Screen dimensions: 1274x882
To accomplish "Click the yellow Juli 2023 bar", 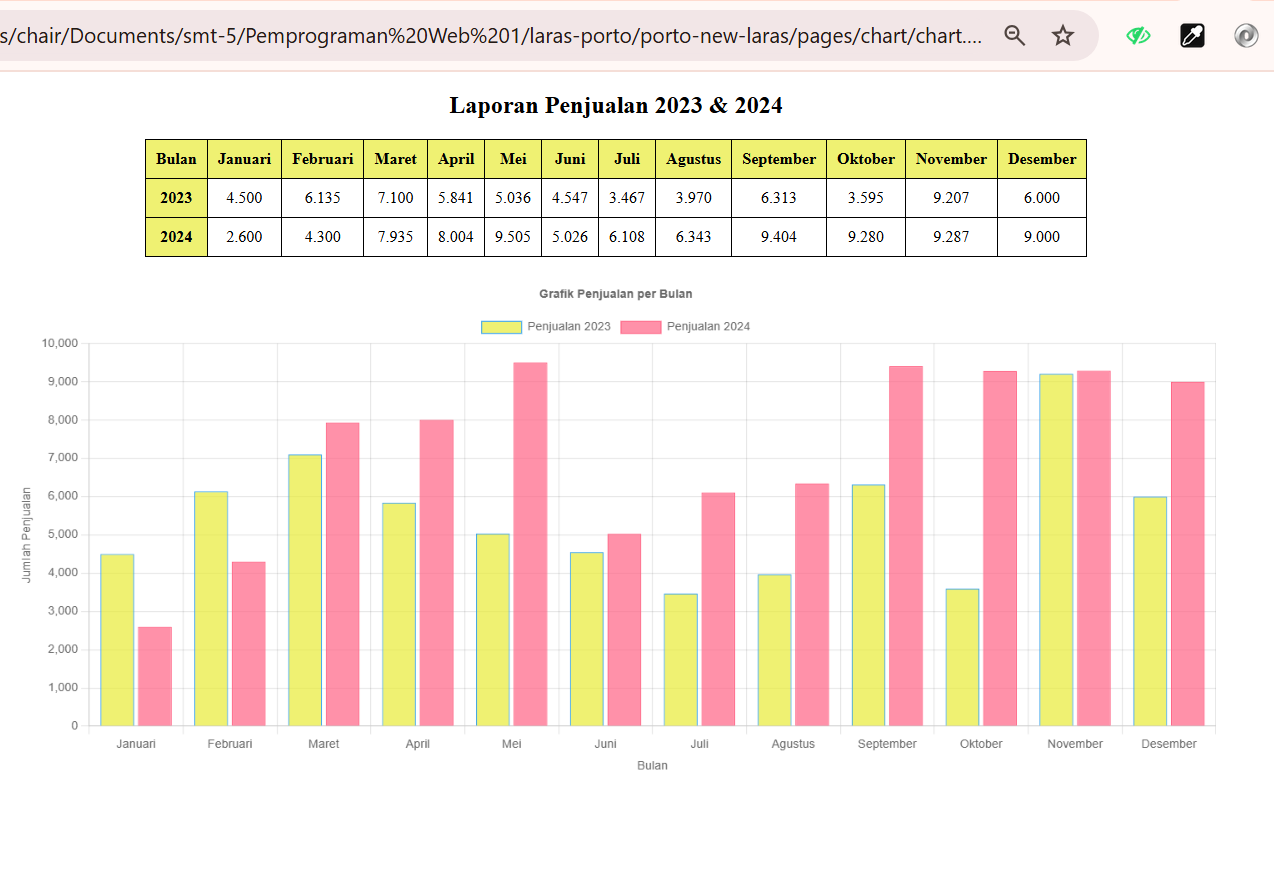I will pyautogui.click(x=681, y=660).
